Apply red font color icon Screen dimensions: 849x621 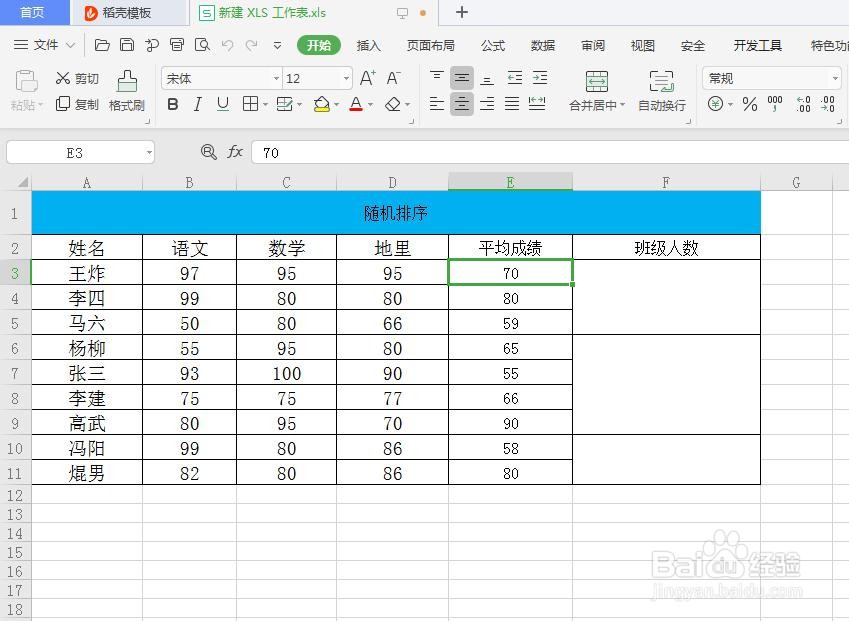pos(356,104)
